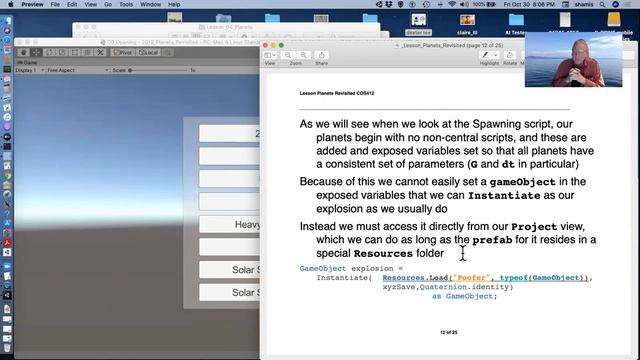The image size is (640, 360).
Task: Open the View sidebar menu in Preview
Action: pyautogui.click(x=269, y=55)
